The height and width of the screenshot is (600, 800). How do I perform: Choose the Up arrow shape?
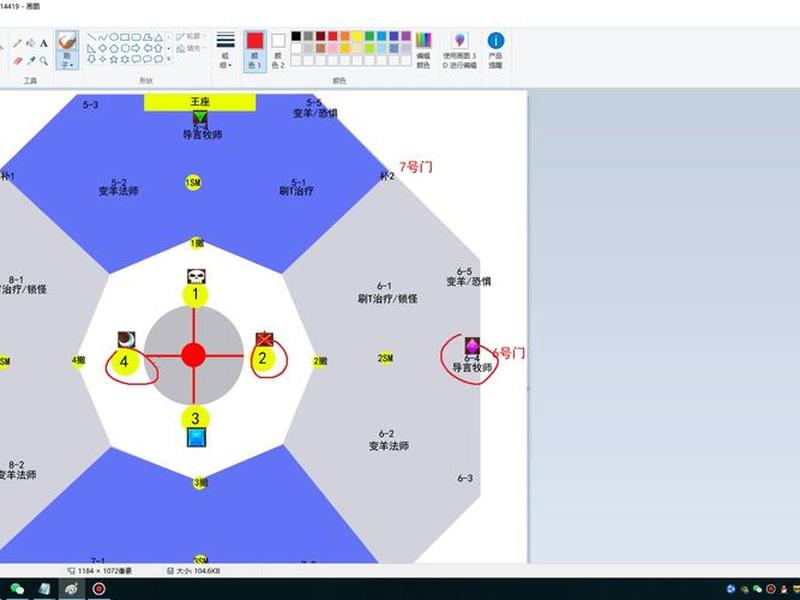(x=159, y=48)
